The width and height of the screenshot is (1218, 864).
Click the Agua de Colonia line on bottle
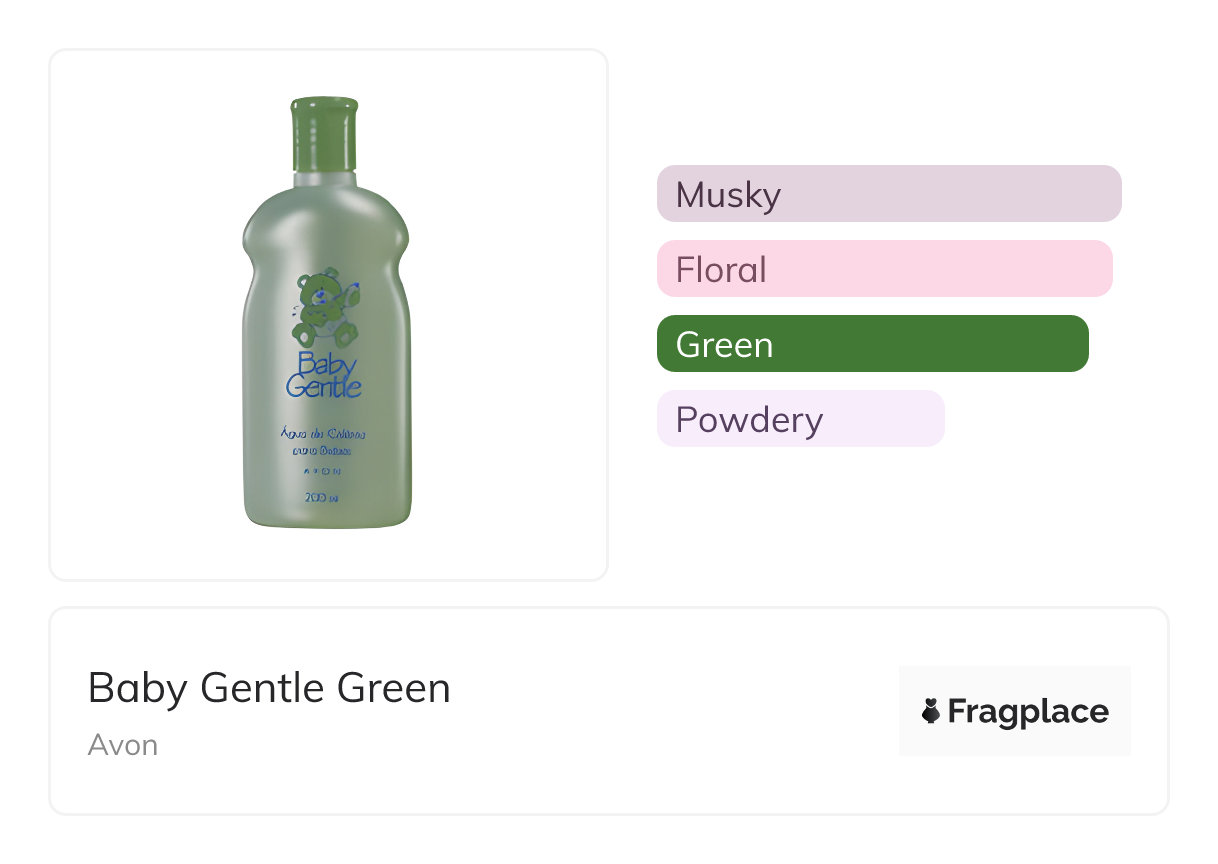322,435
